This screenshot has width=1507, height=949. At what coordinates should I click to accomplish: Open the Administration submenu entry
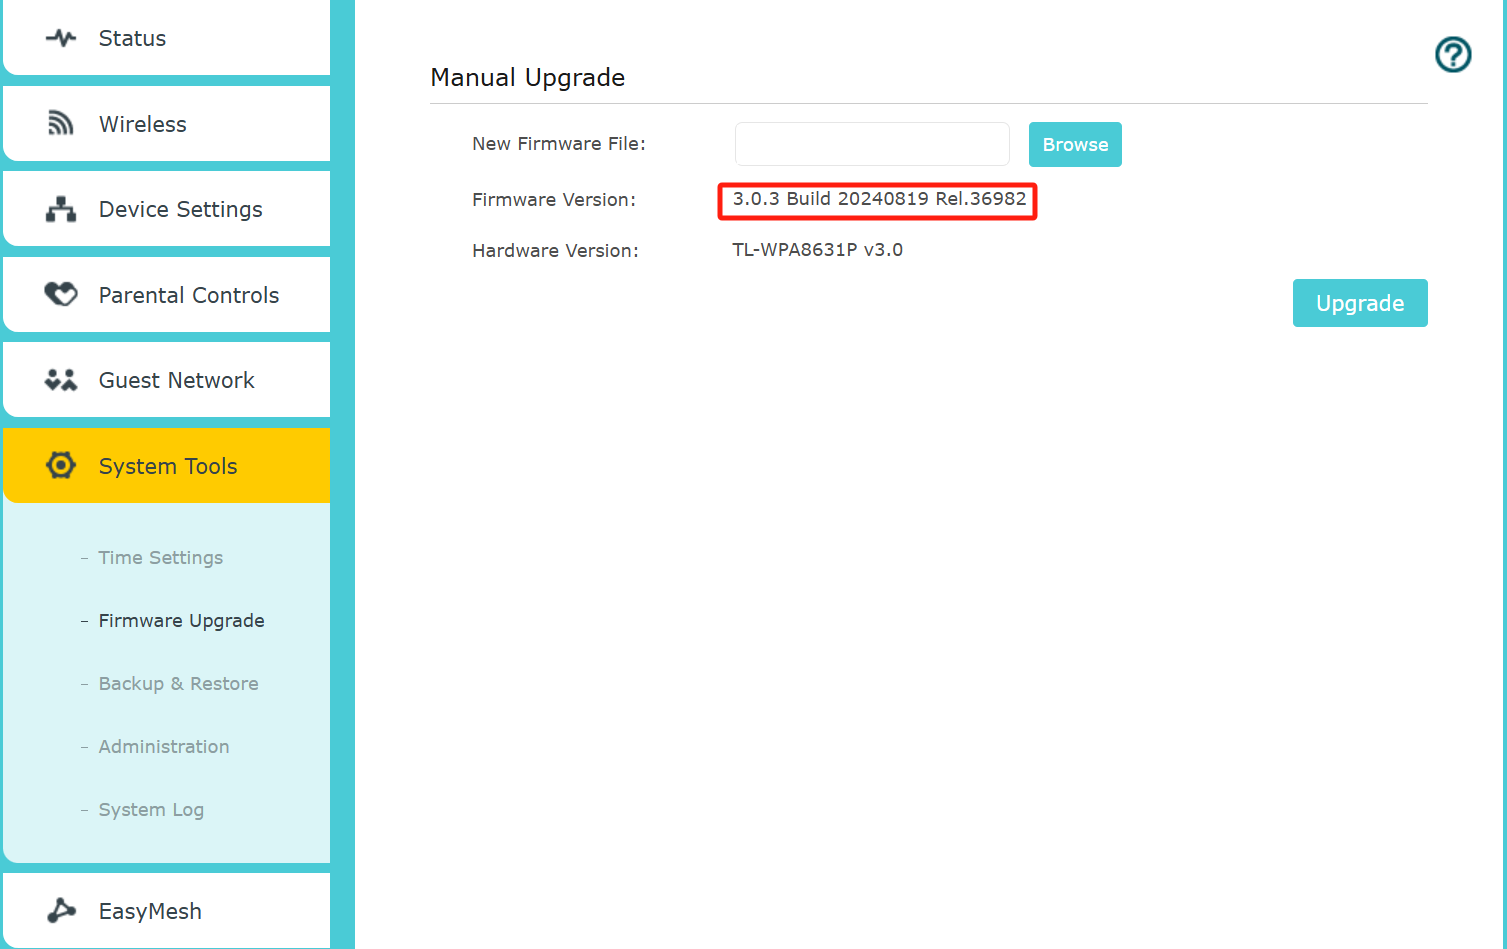[164, 747]
